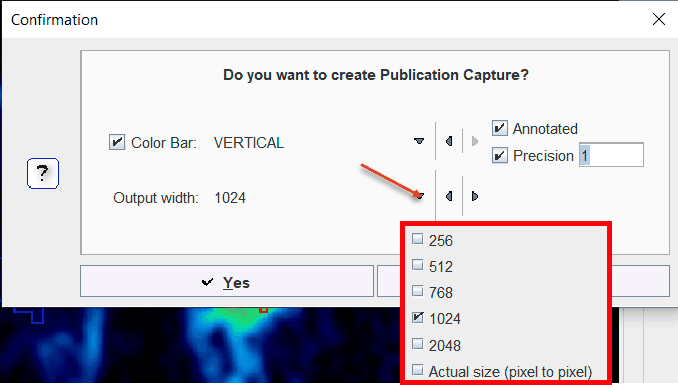The height and width of the screenshot is (385, 678).
Task: Click the Precision value field
Action: click(x=611, y=155)
